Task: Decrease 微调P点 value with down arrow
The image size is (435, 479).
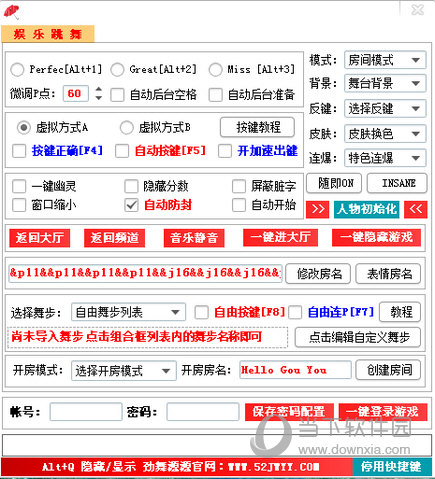Action: (x=98, y=98)
